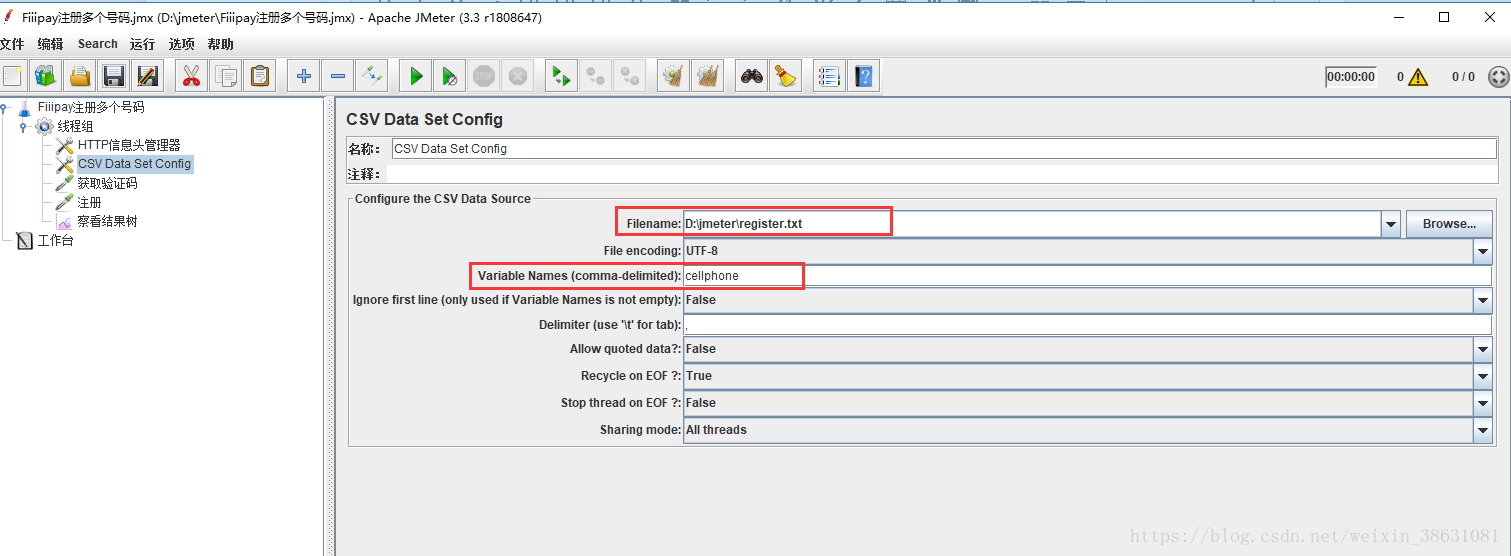Click the Search binoculars icon

pos(752,76)
